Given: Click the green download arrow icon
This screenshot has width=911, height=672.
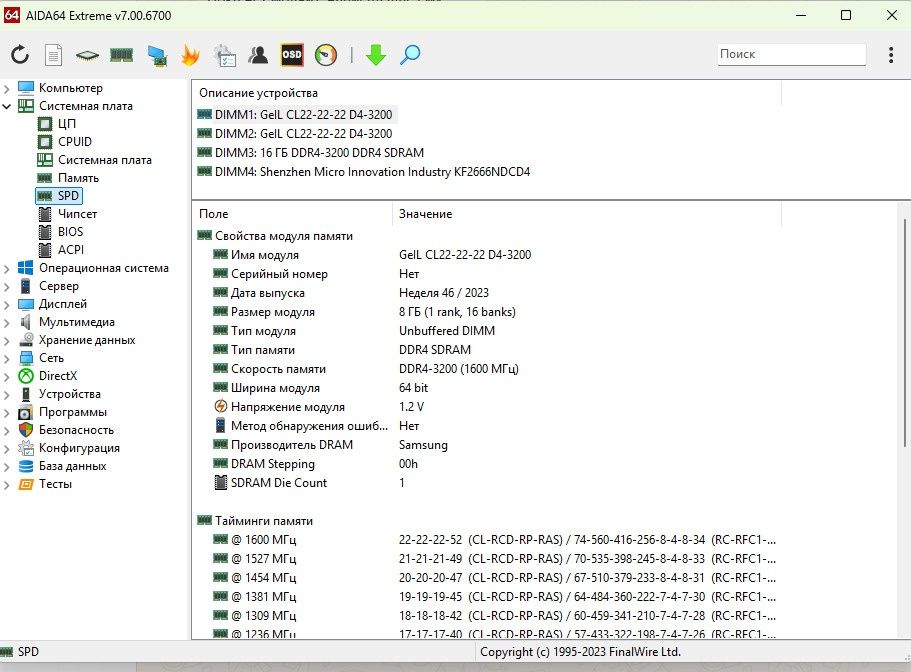Looking at the screenshot, I should pos(376,55).
